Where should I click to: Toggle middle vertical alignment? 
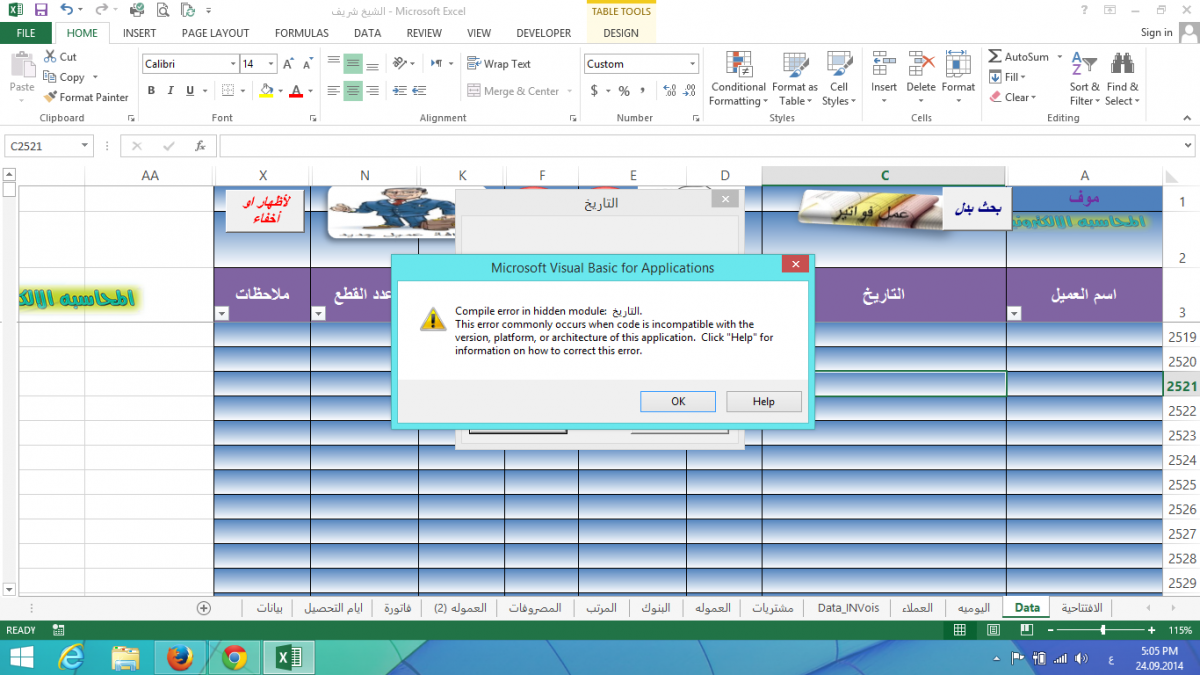(x=353, y=64)
